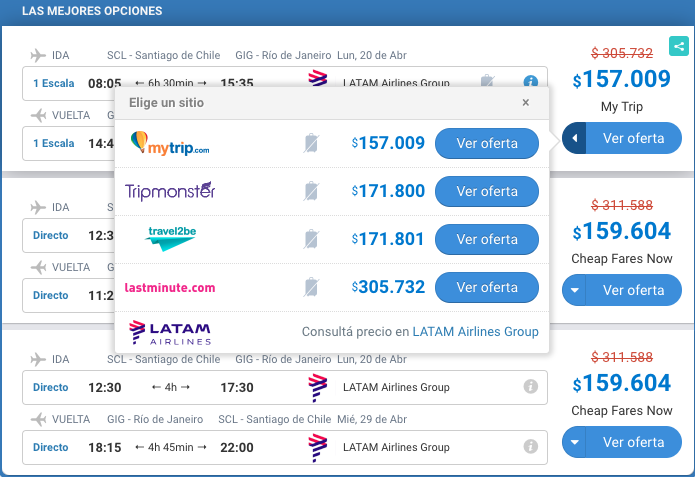Click '1 Escala' on 08:05 flight
The height and width of the screenshot is (477, 695).
54,83
